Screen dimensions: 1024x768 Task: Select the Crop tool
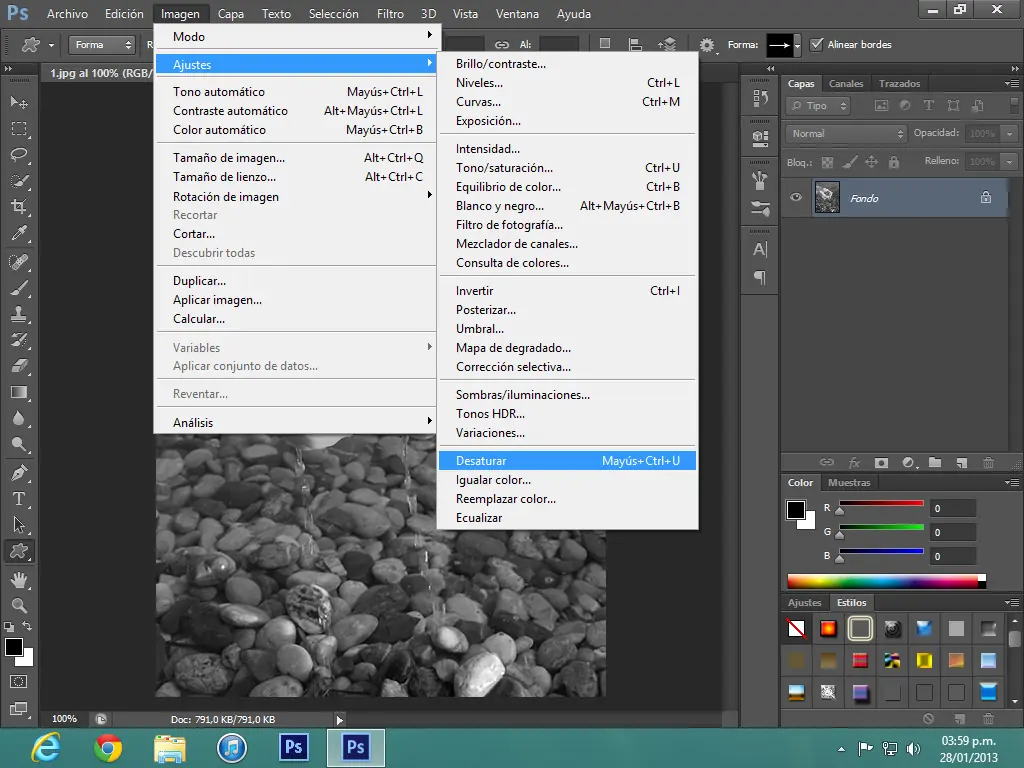pyautogui.click(x=19, y=207)
